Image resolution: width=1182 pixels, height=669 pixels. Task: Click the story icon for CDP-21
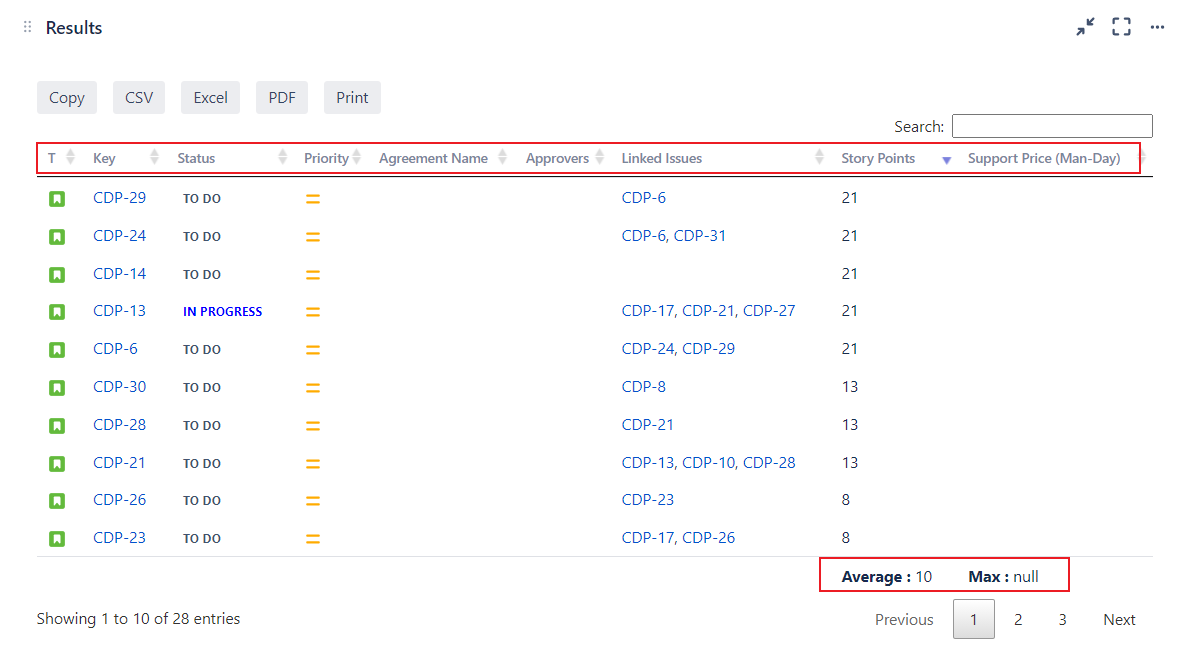(57, 464)
